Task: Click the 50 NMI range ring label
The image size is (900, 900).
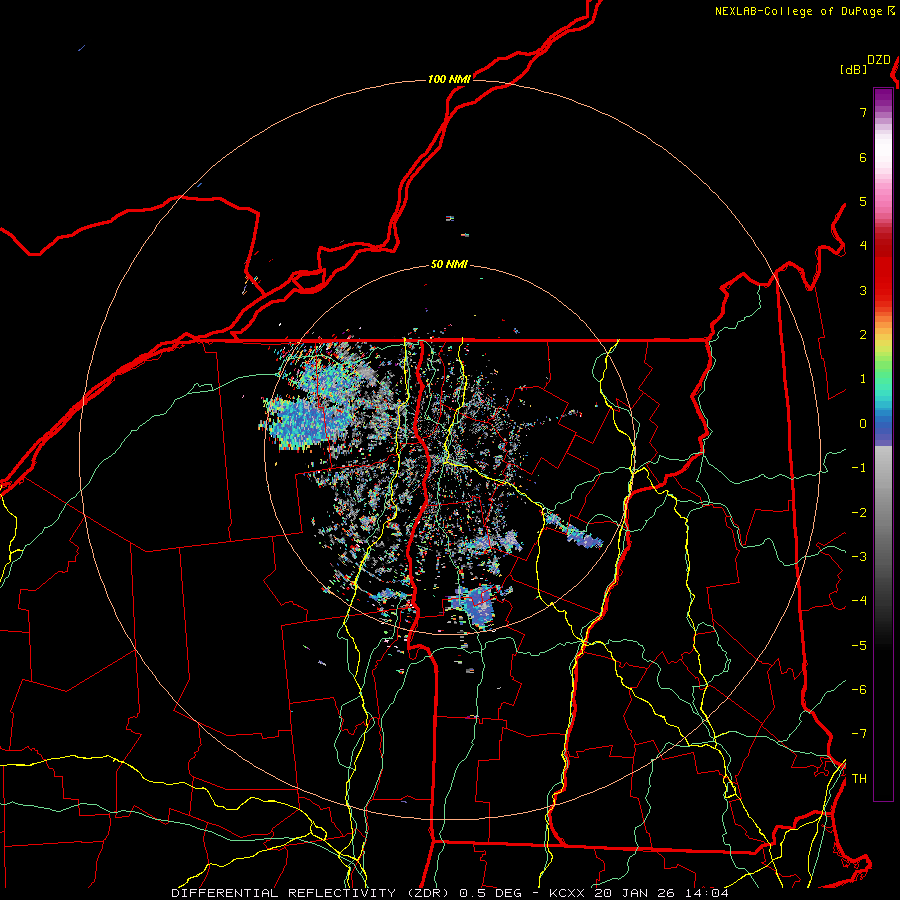Action: coord(449,264)
